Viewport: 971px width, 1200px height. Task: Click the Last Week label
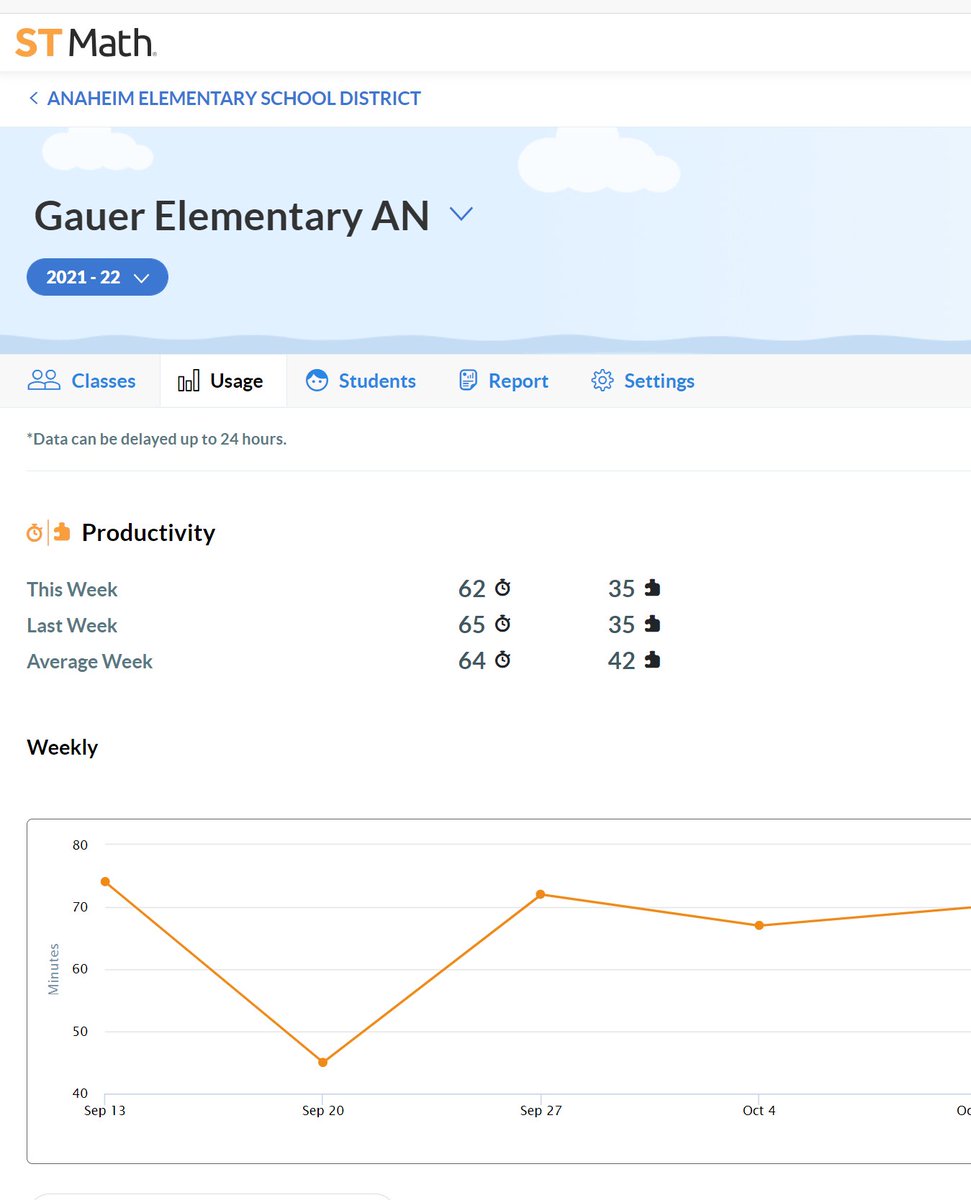72,625
